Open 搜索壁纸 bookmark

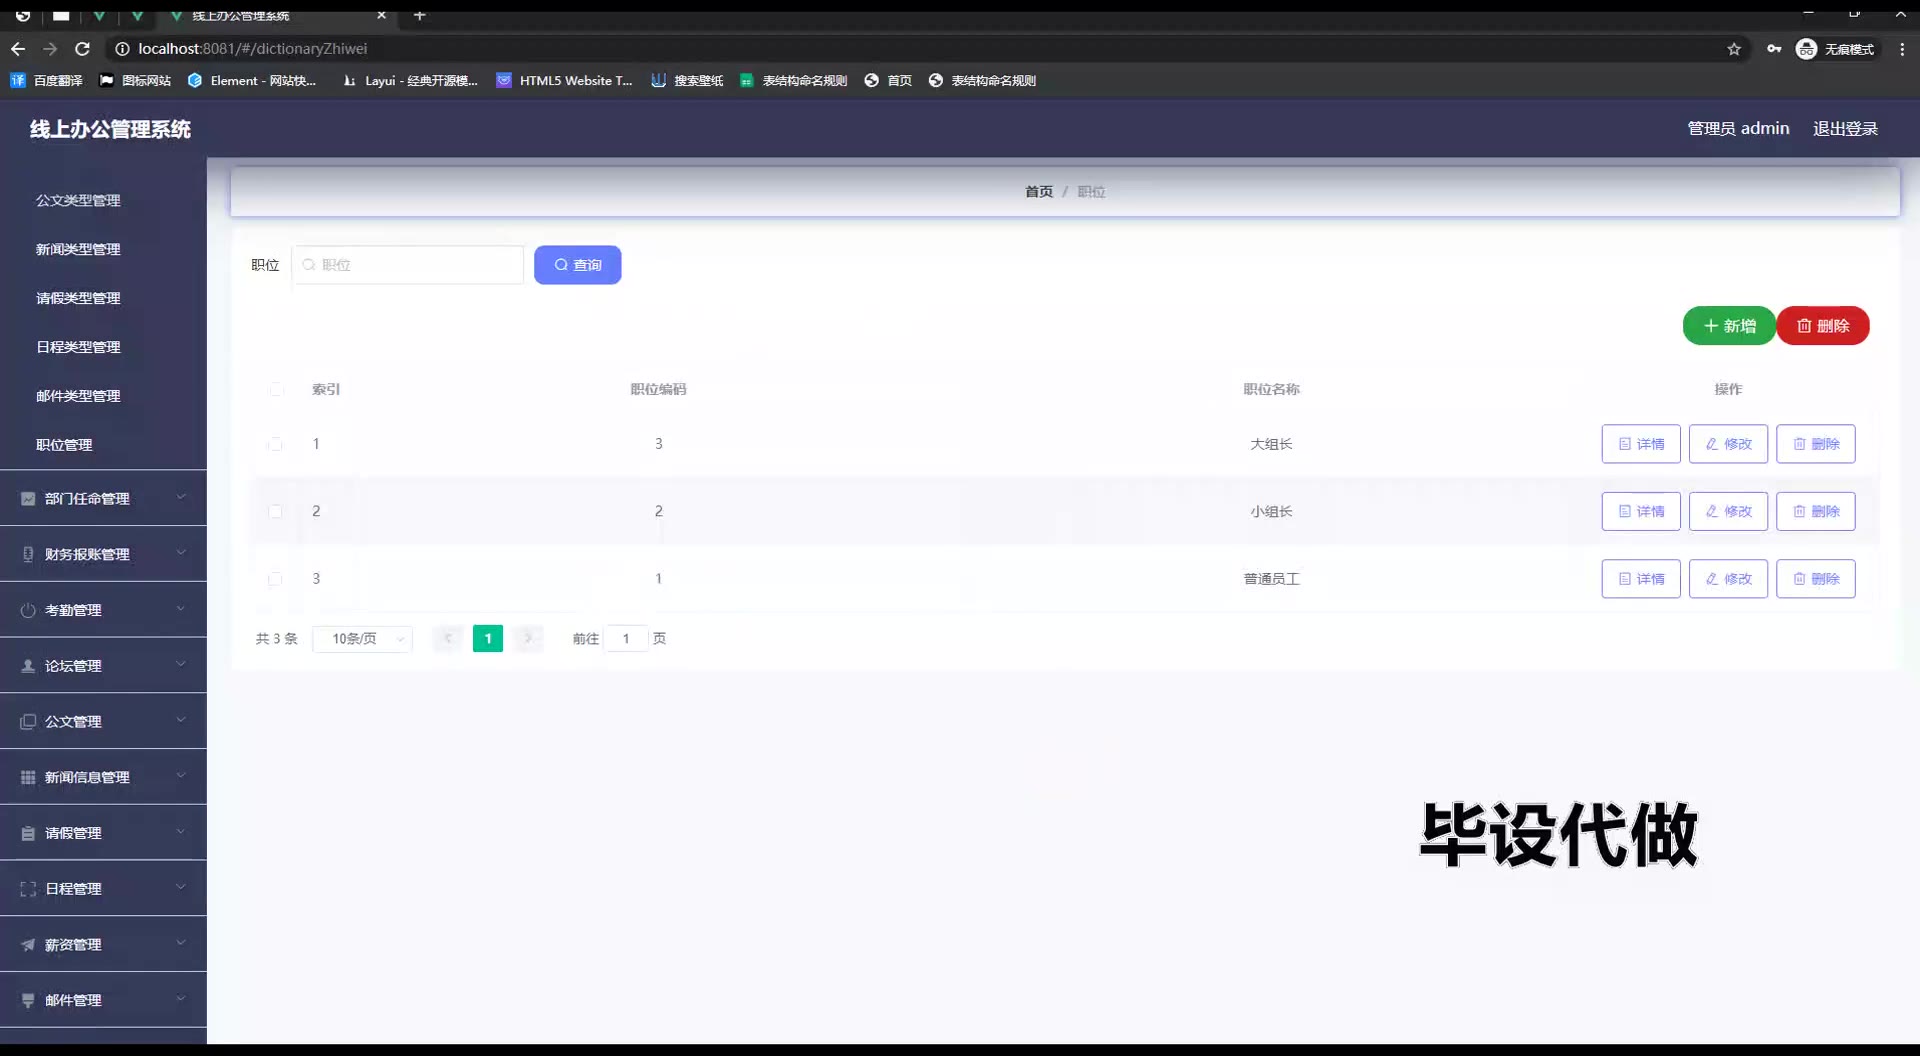pyautogui.click(x=687, y=80)
